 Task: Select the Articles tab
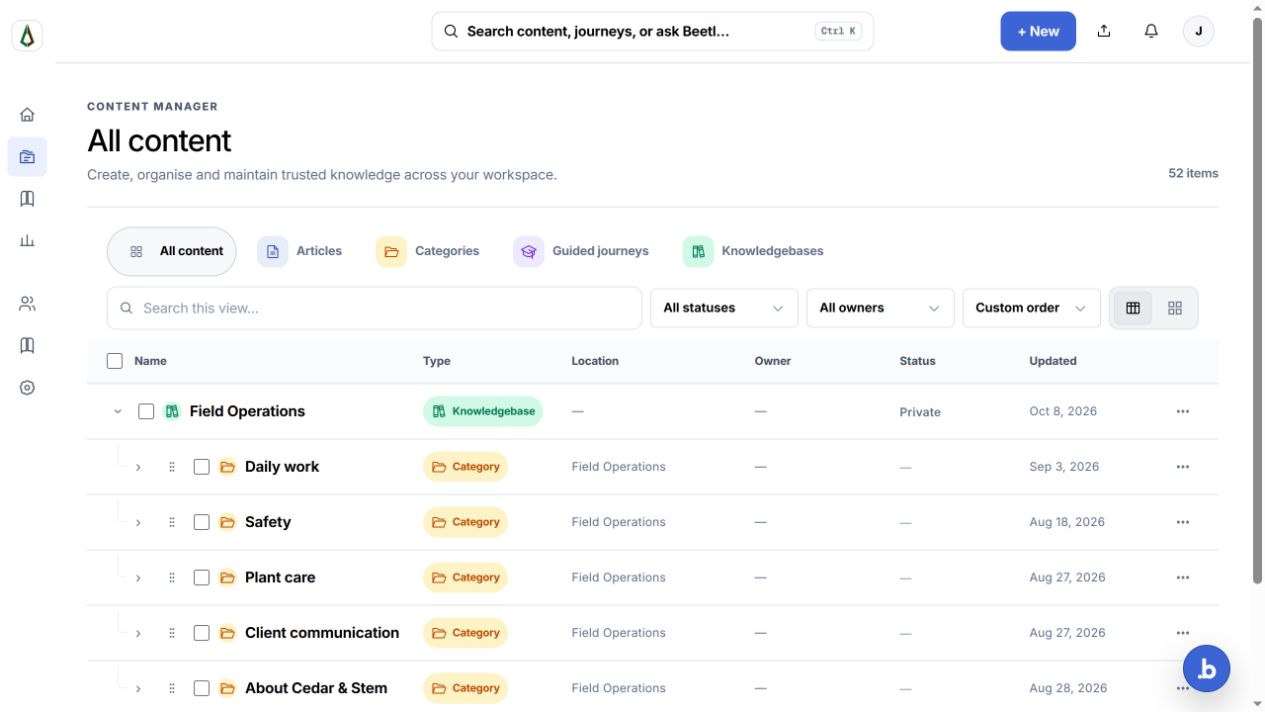pyautogui.click(x=300, y=251)
